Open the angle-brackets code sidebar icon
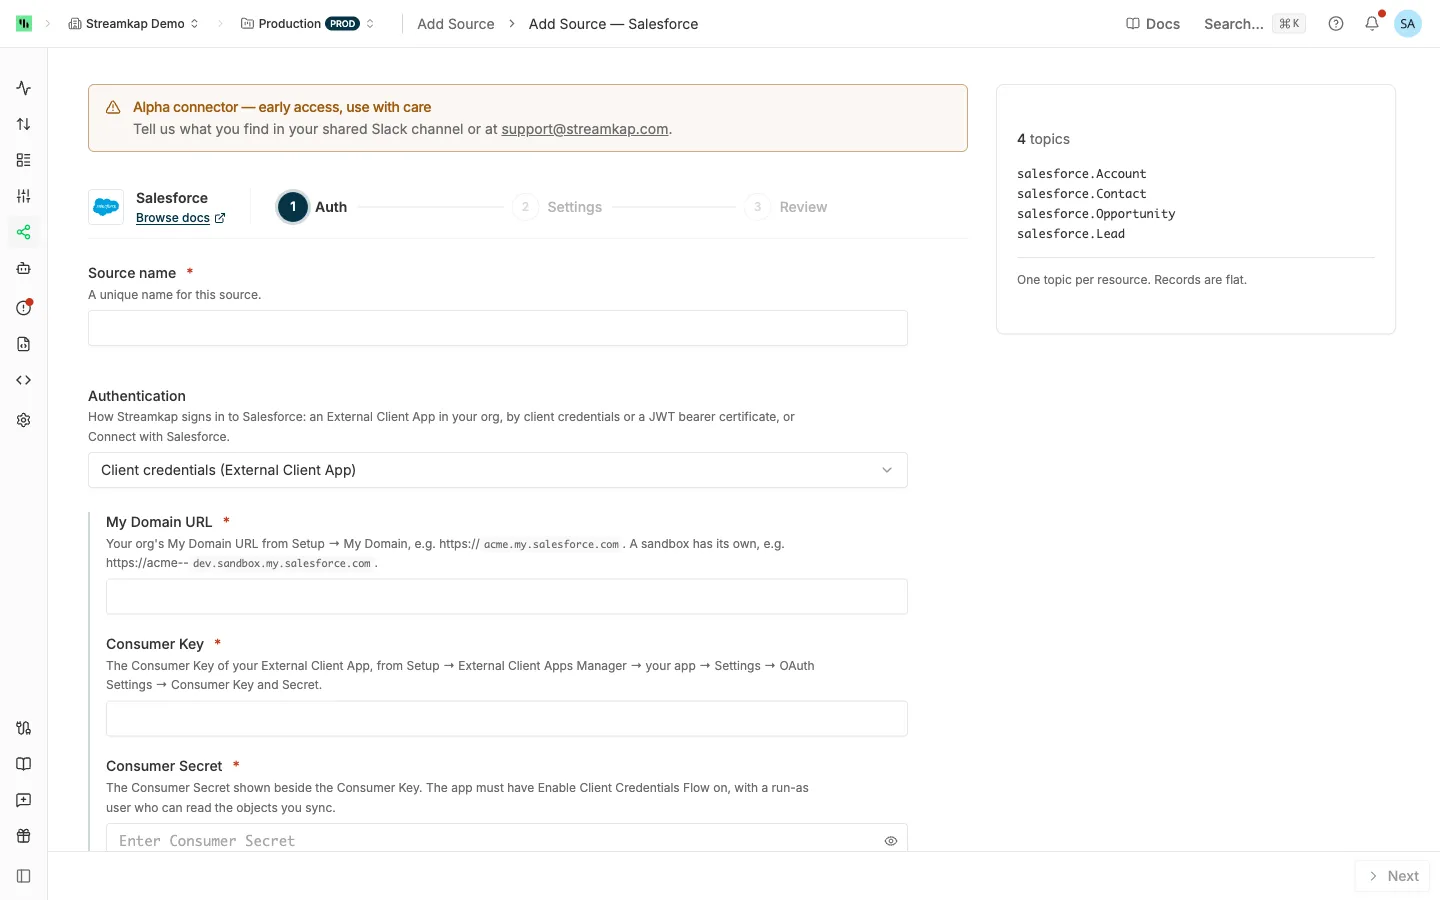Viewport: 1440px width, 900px height. pyautogui.click(x=24, y=380)
